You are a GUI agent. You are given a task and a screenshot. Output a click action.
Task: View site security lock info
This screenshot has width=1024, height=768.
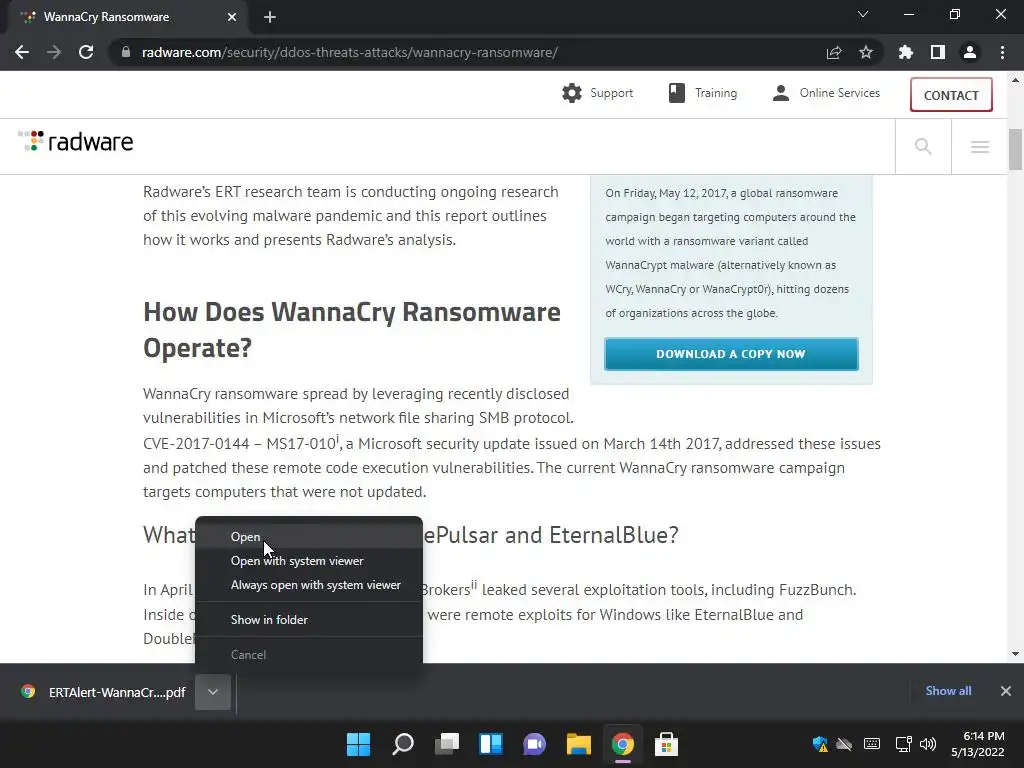[x=126, y=52]
